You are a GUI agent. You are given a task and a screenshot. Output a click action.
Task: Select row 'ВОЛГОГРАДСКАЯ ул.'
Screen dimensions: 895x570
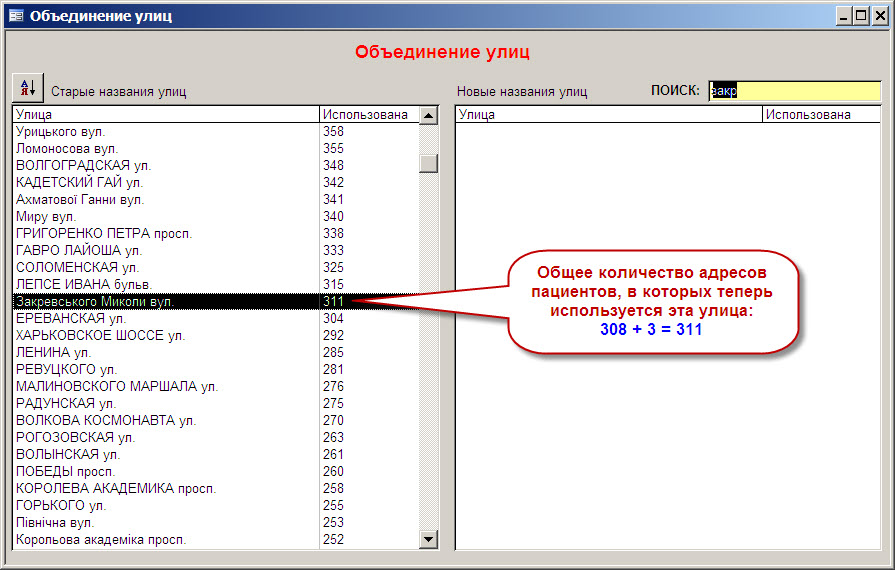[x=216, y=165]
